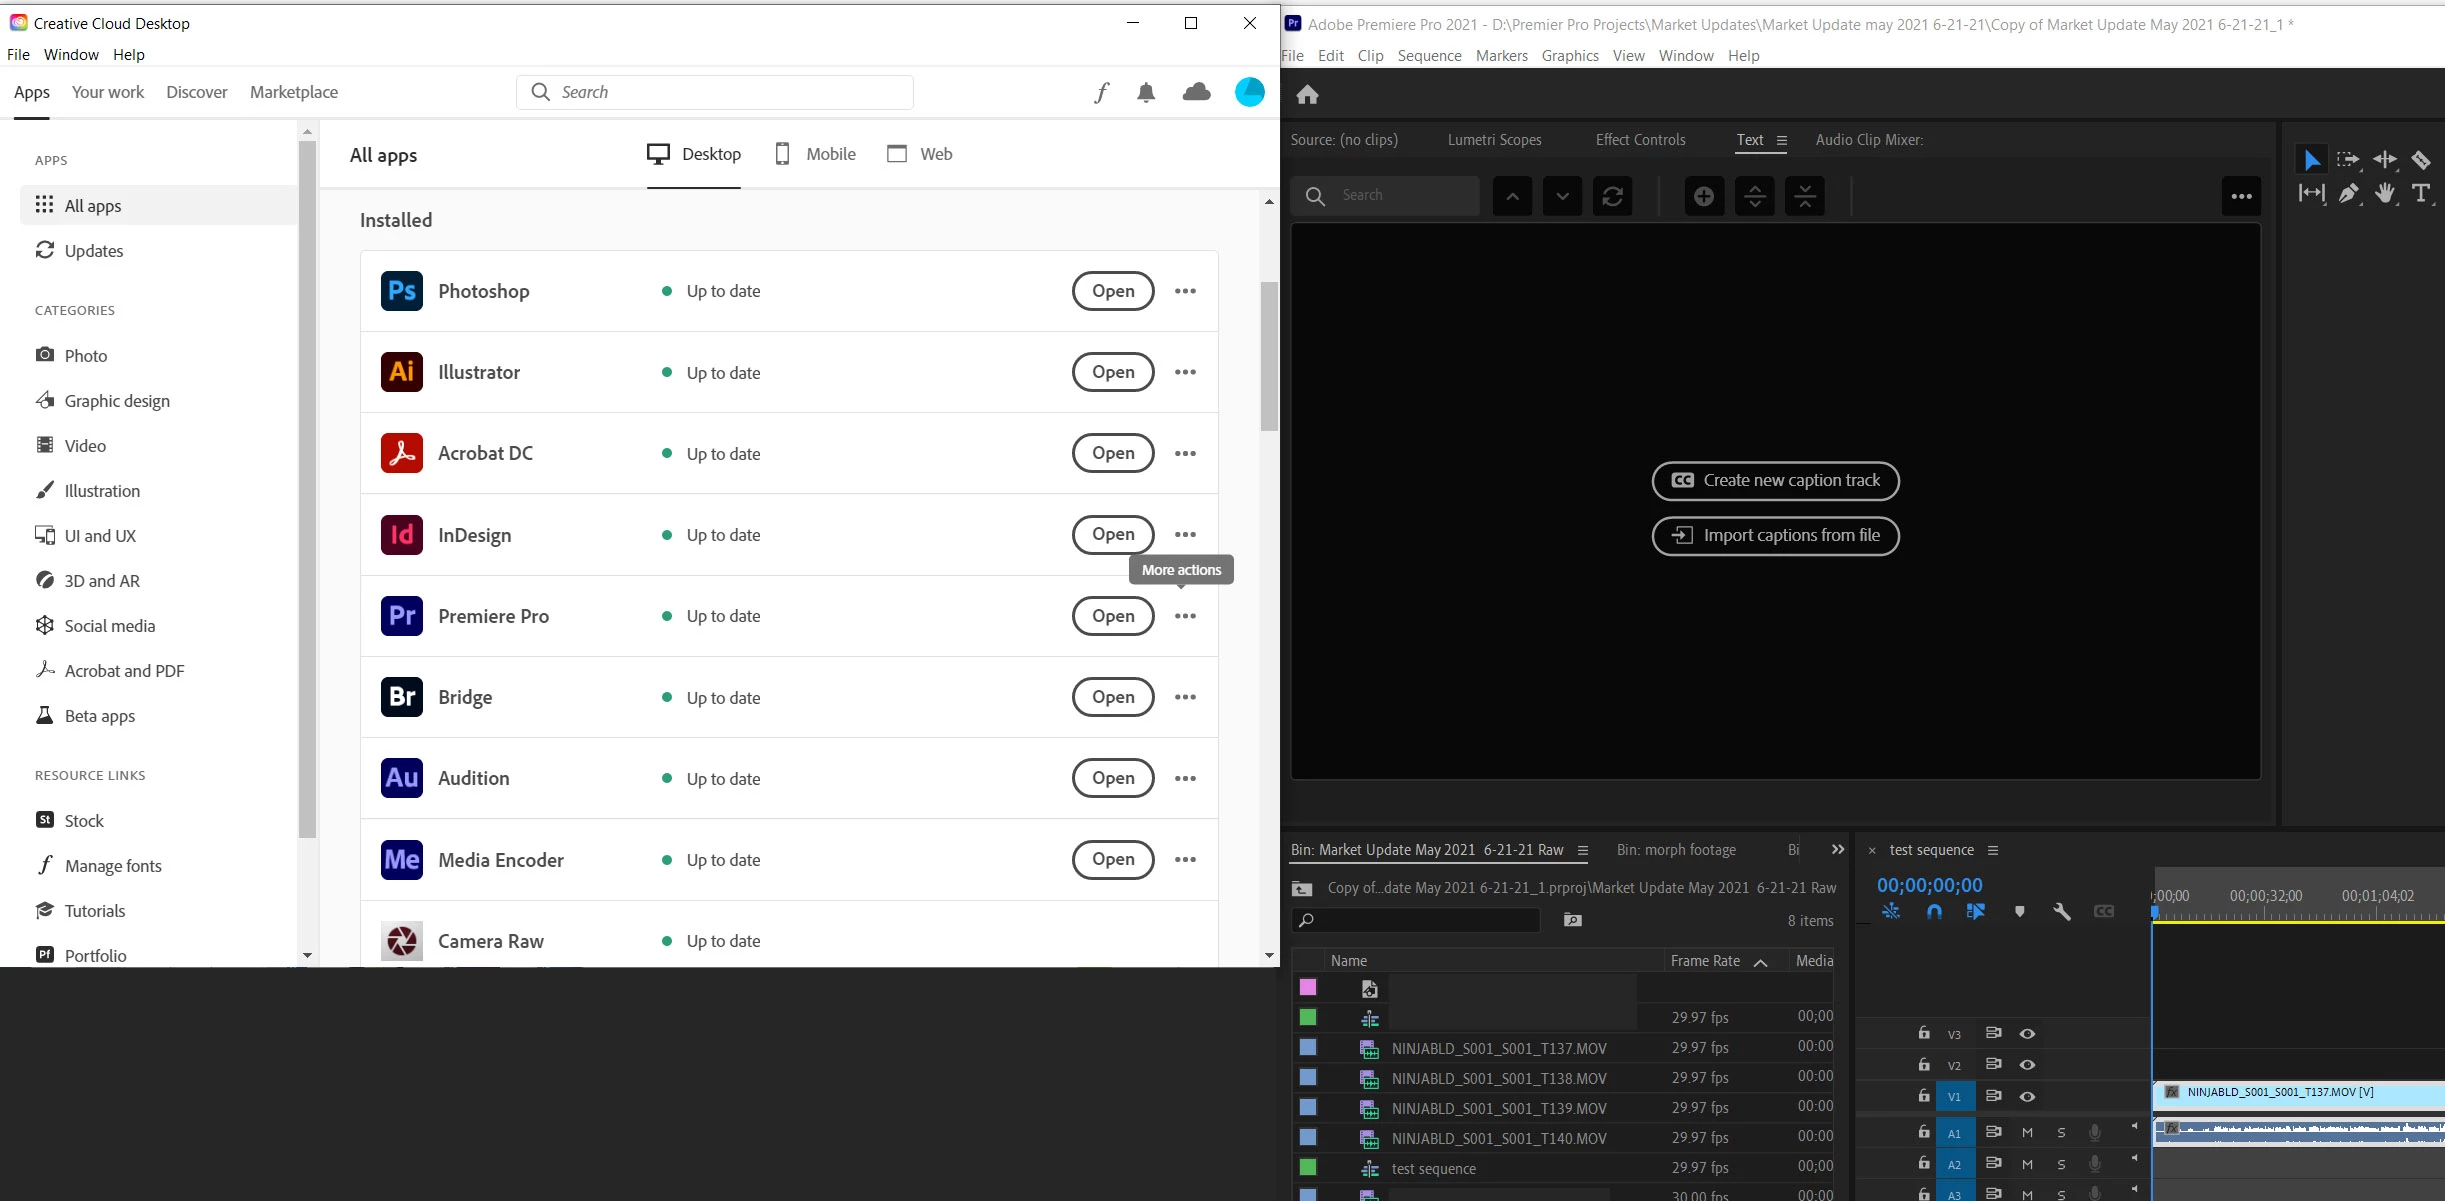Open test sequence panel menu

click(1993, 850)
